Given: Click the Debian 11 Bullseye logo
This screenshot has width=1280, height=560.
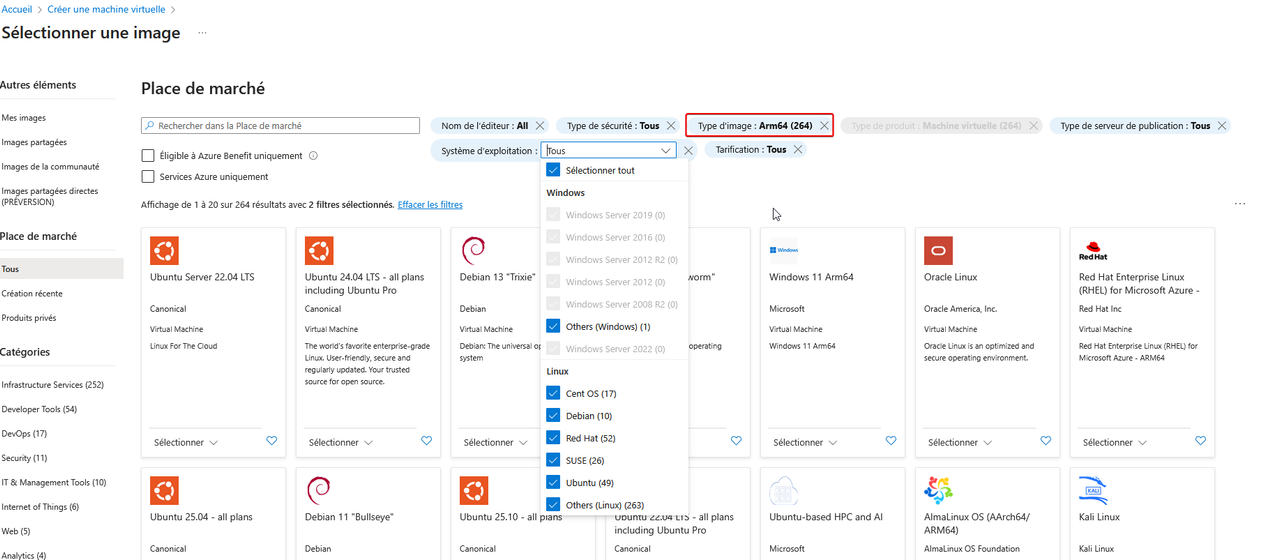Looking at the screenshot, I should tap(319, 490).
